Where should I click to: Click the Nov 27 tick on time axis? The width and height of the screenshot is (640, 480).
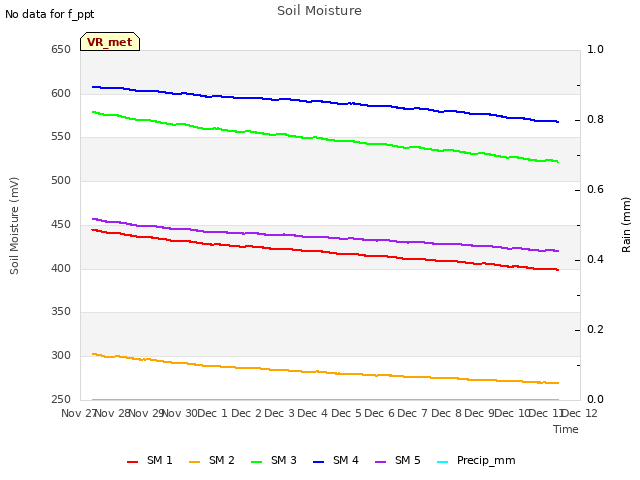tap(79, 413)
